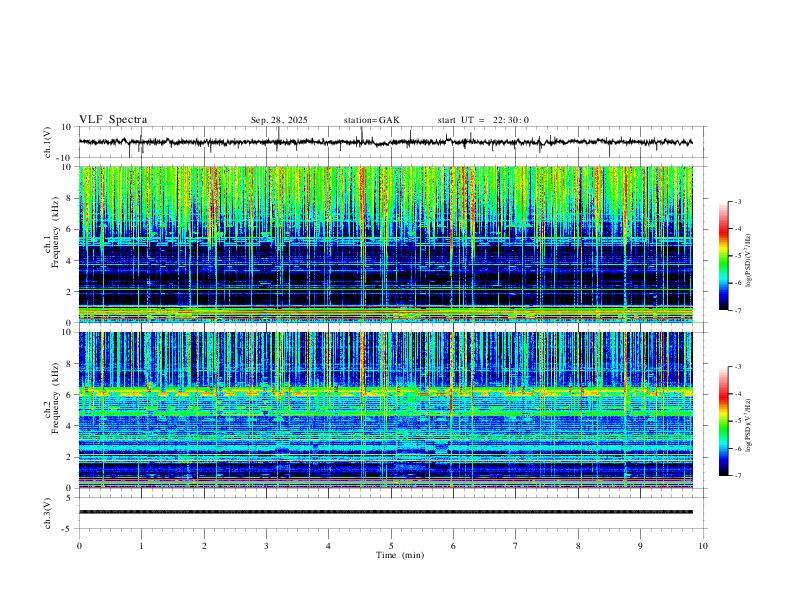This screenshot has width=792, height=612.
Task: Click the yellow-red 6 kHz band in ch.2
Action: coord(385,391)
